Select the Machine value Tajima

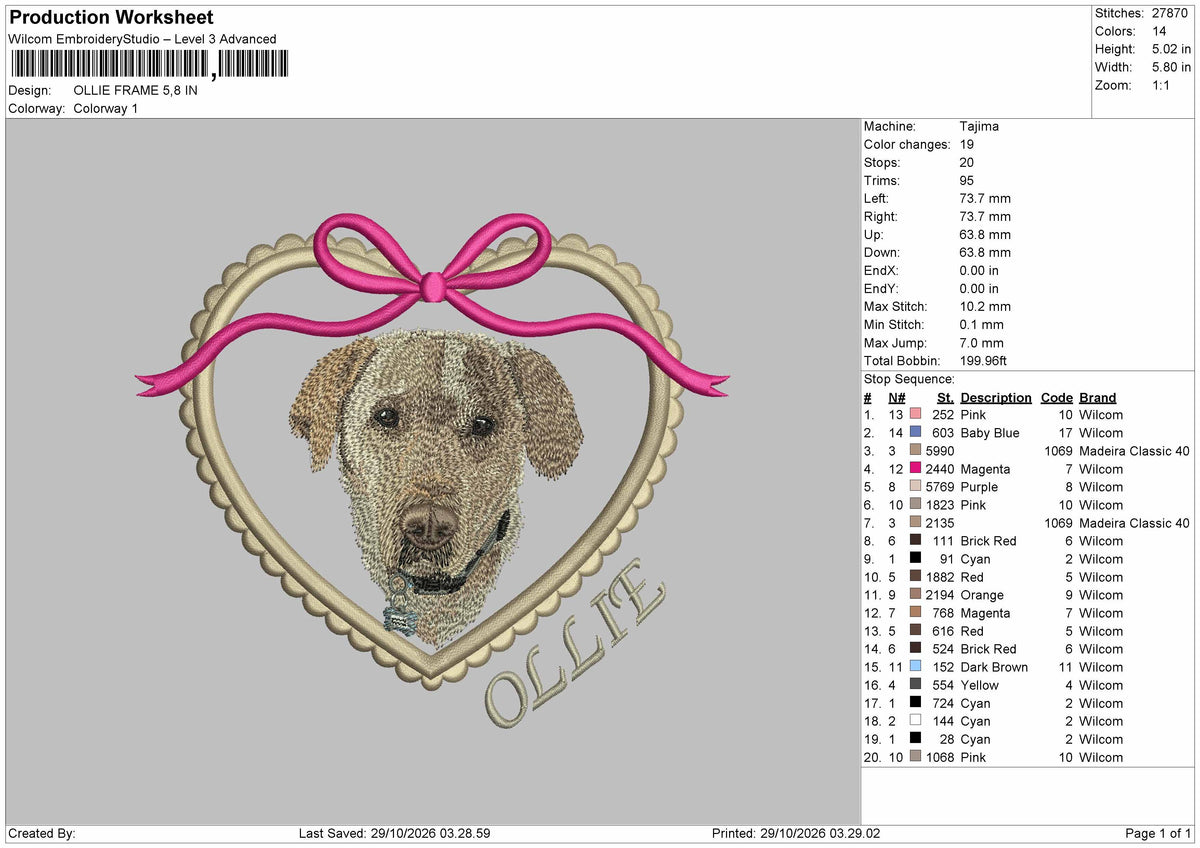tap(979, 127)
